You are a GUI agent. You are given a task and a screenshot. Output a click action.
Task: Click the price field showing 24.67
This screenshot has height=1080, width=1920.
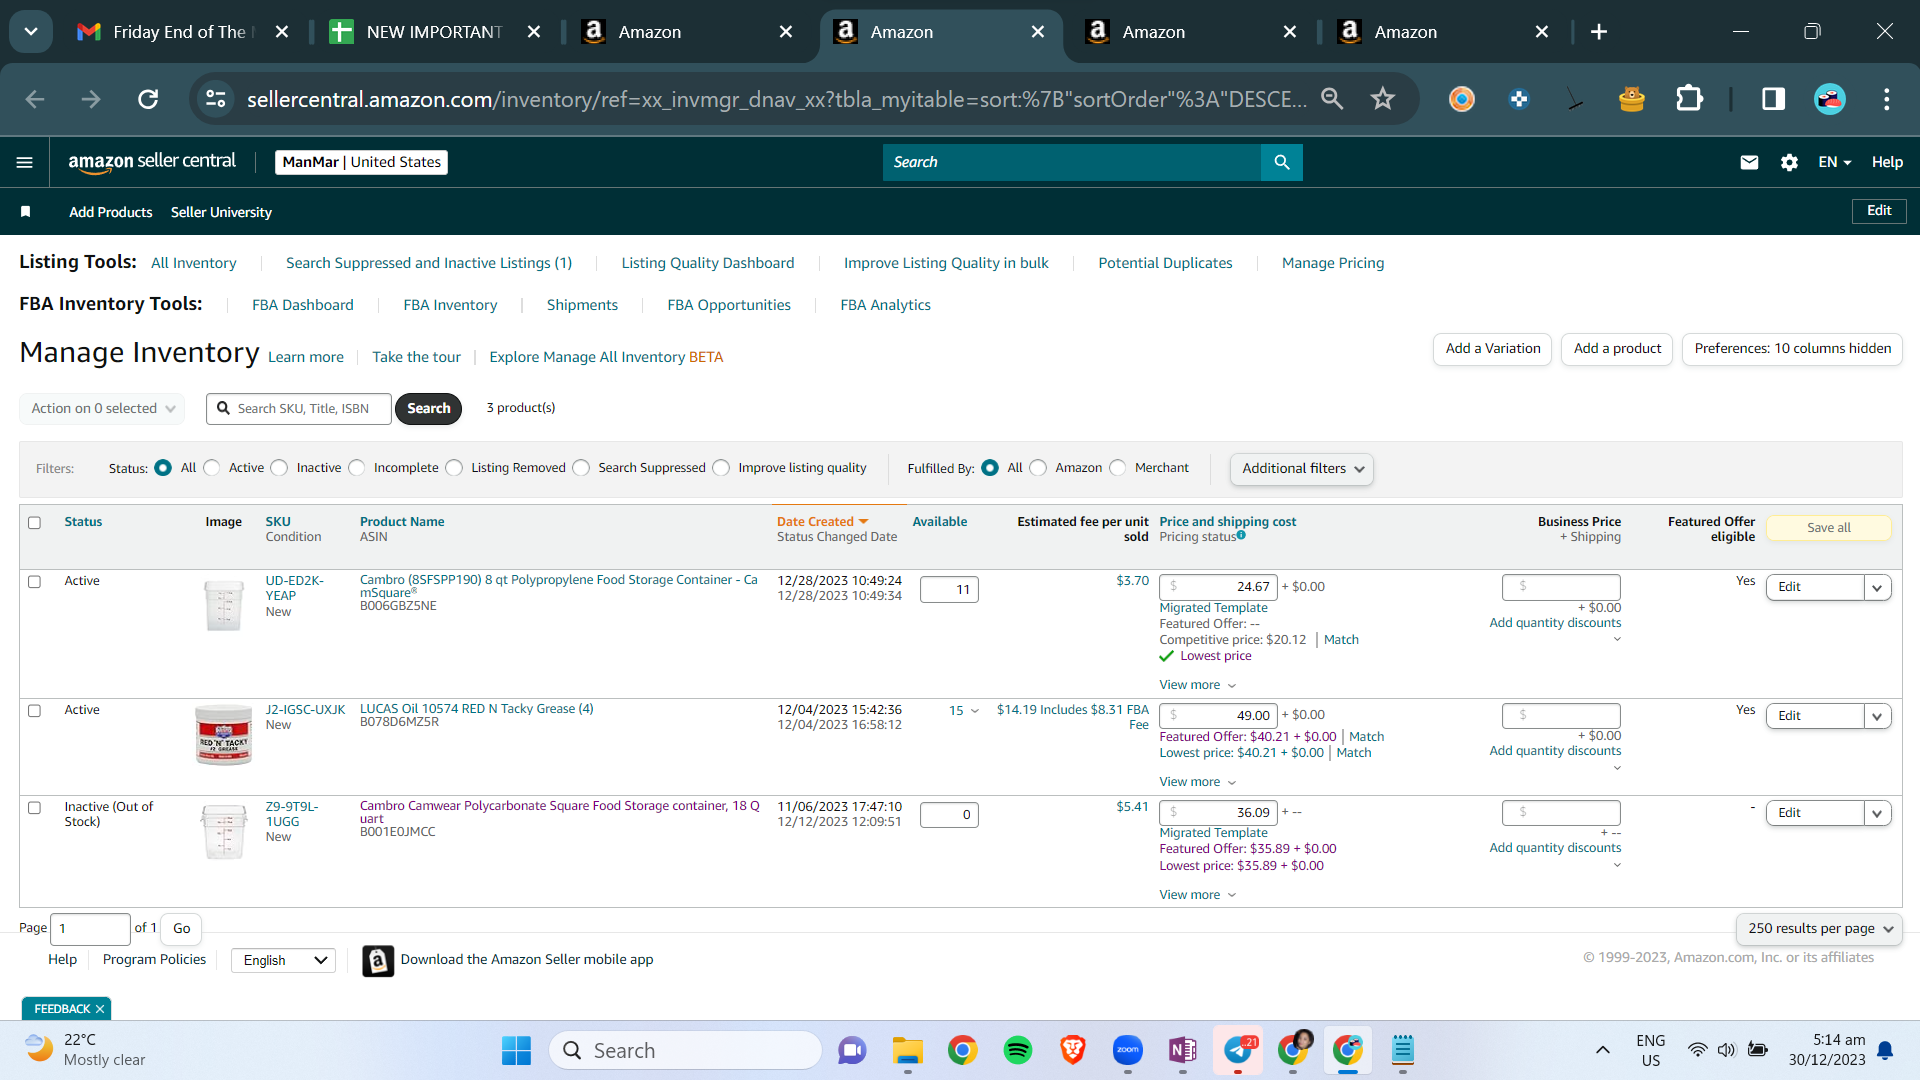(1218, 587)
